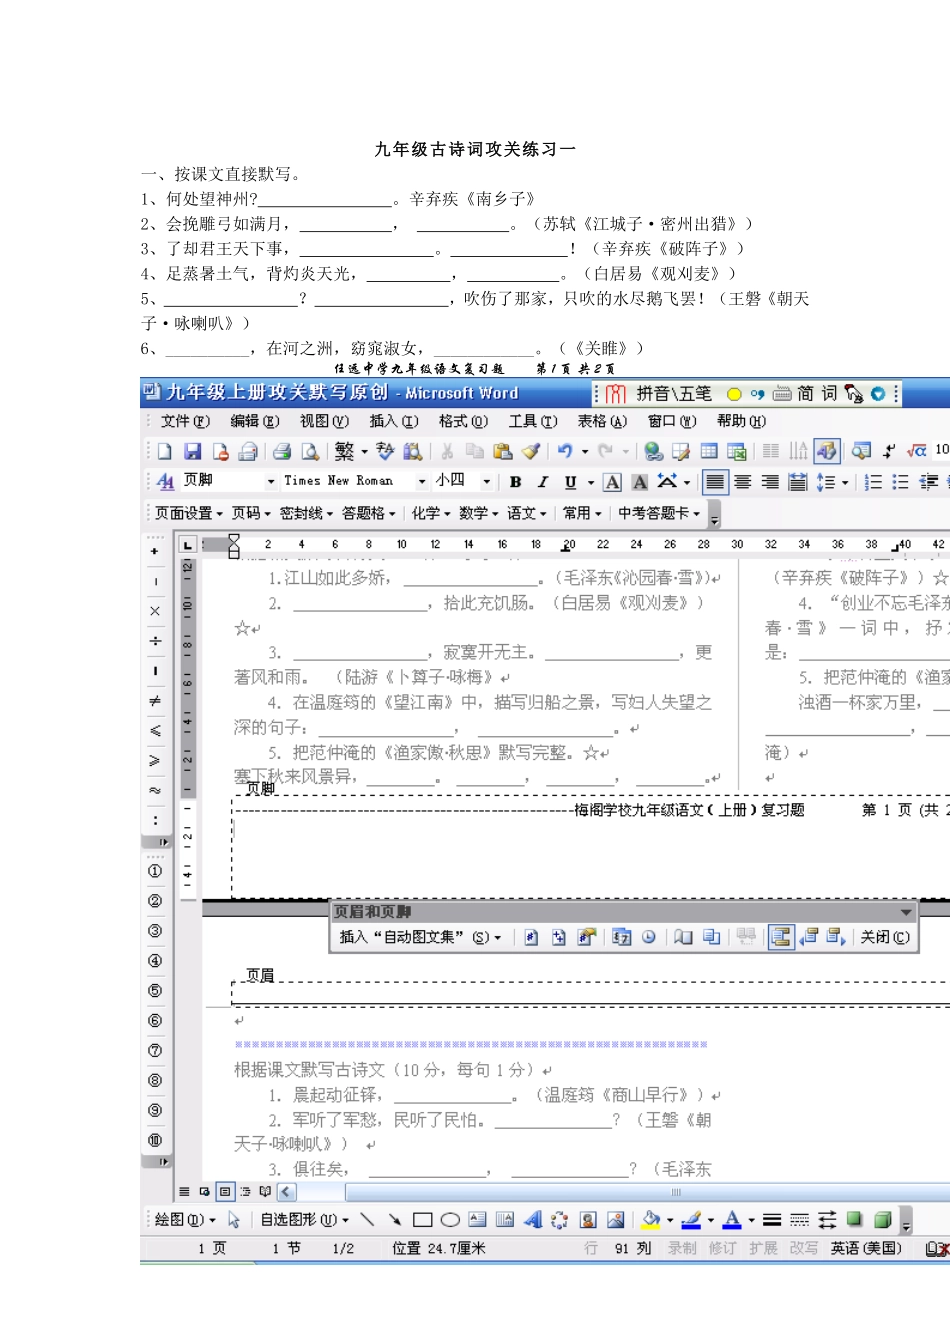Click the Undo arrow icon

tap(565, 452)
